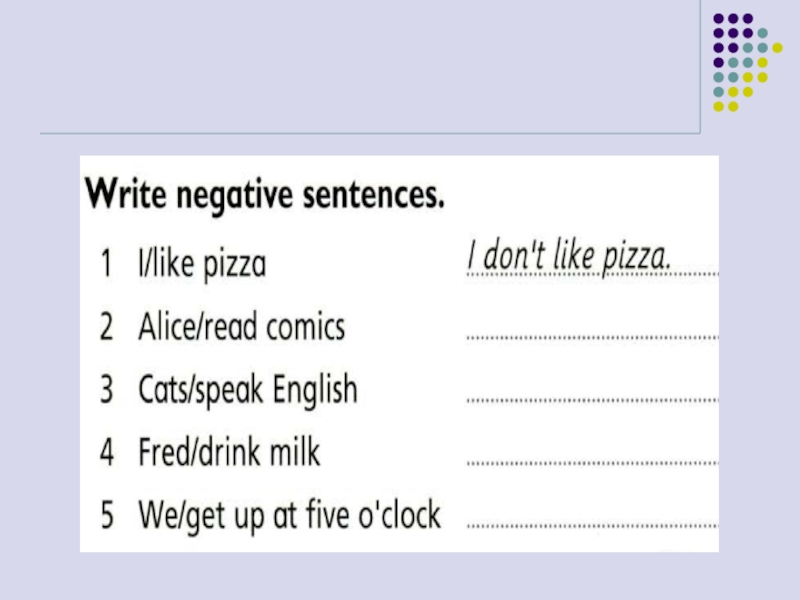800x600 pixels.
Task: Select the number 5 list marker
Action: 106,517
